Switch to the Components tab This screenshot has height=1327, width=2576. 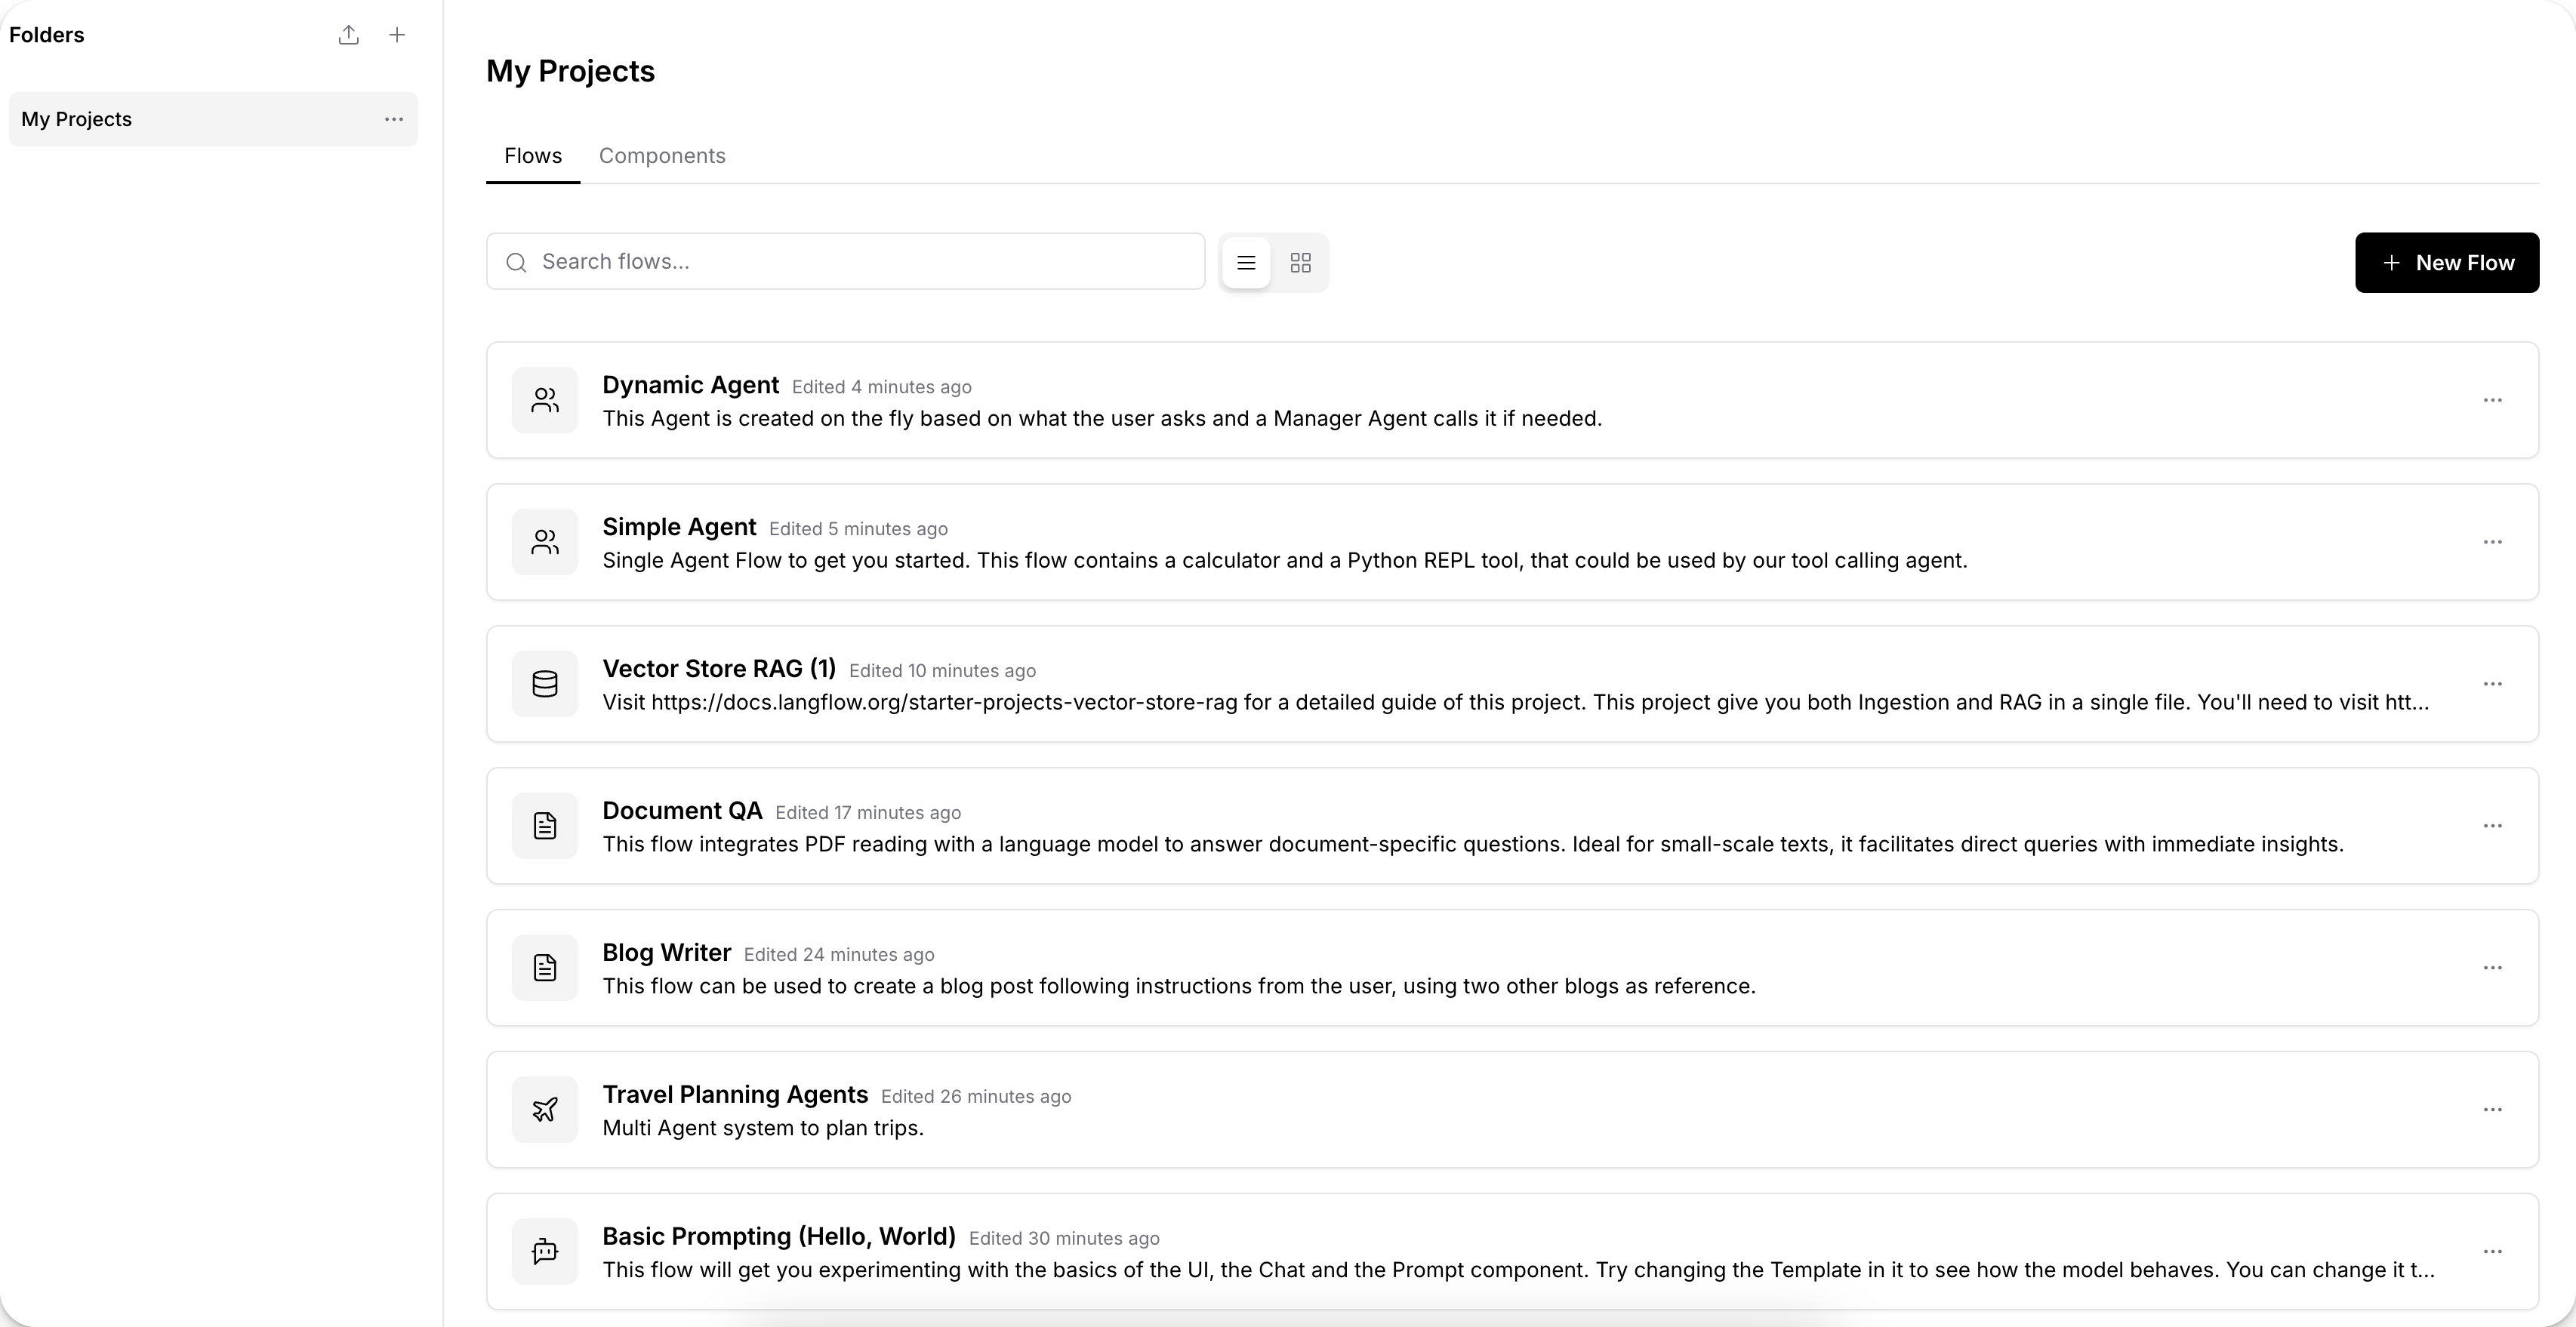pos(662,156)
